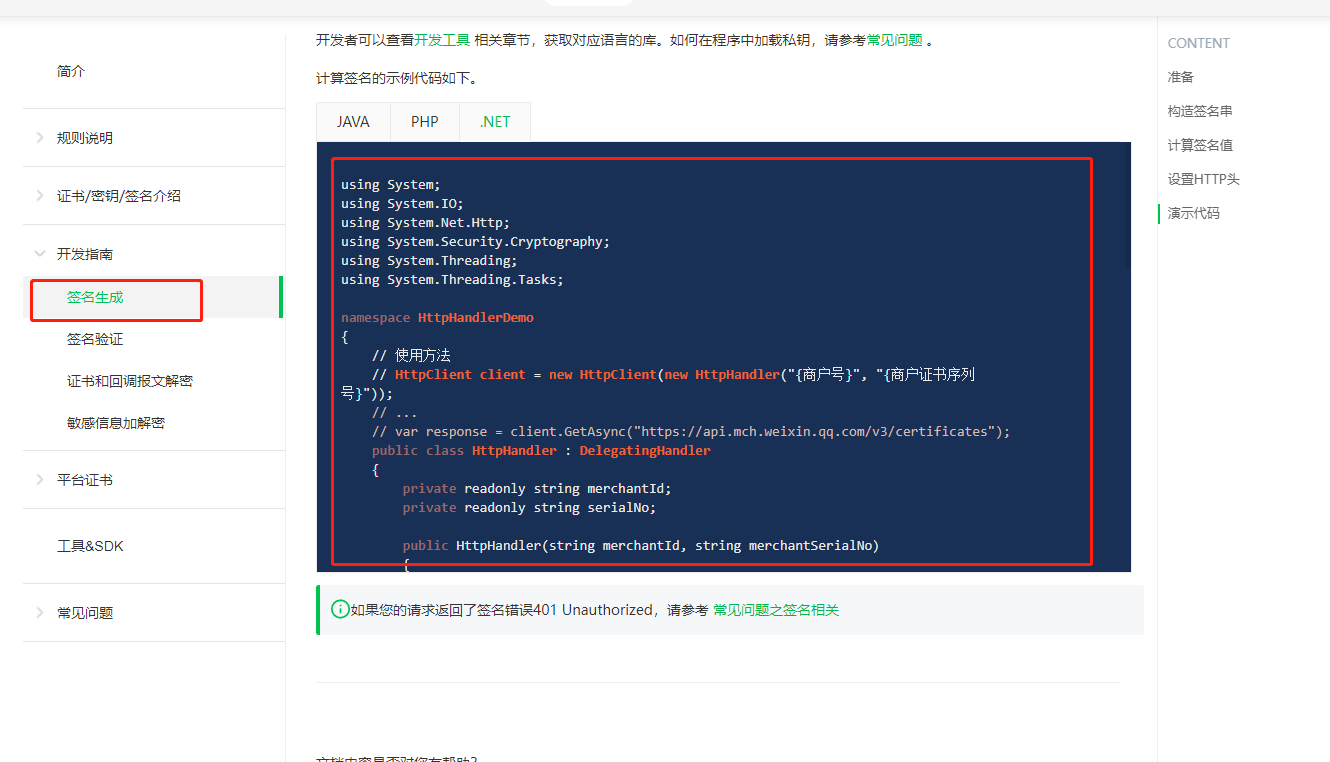Open 证书和回调报文解密 page

coord(130,381)
